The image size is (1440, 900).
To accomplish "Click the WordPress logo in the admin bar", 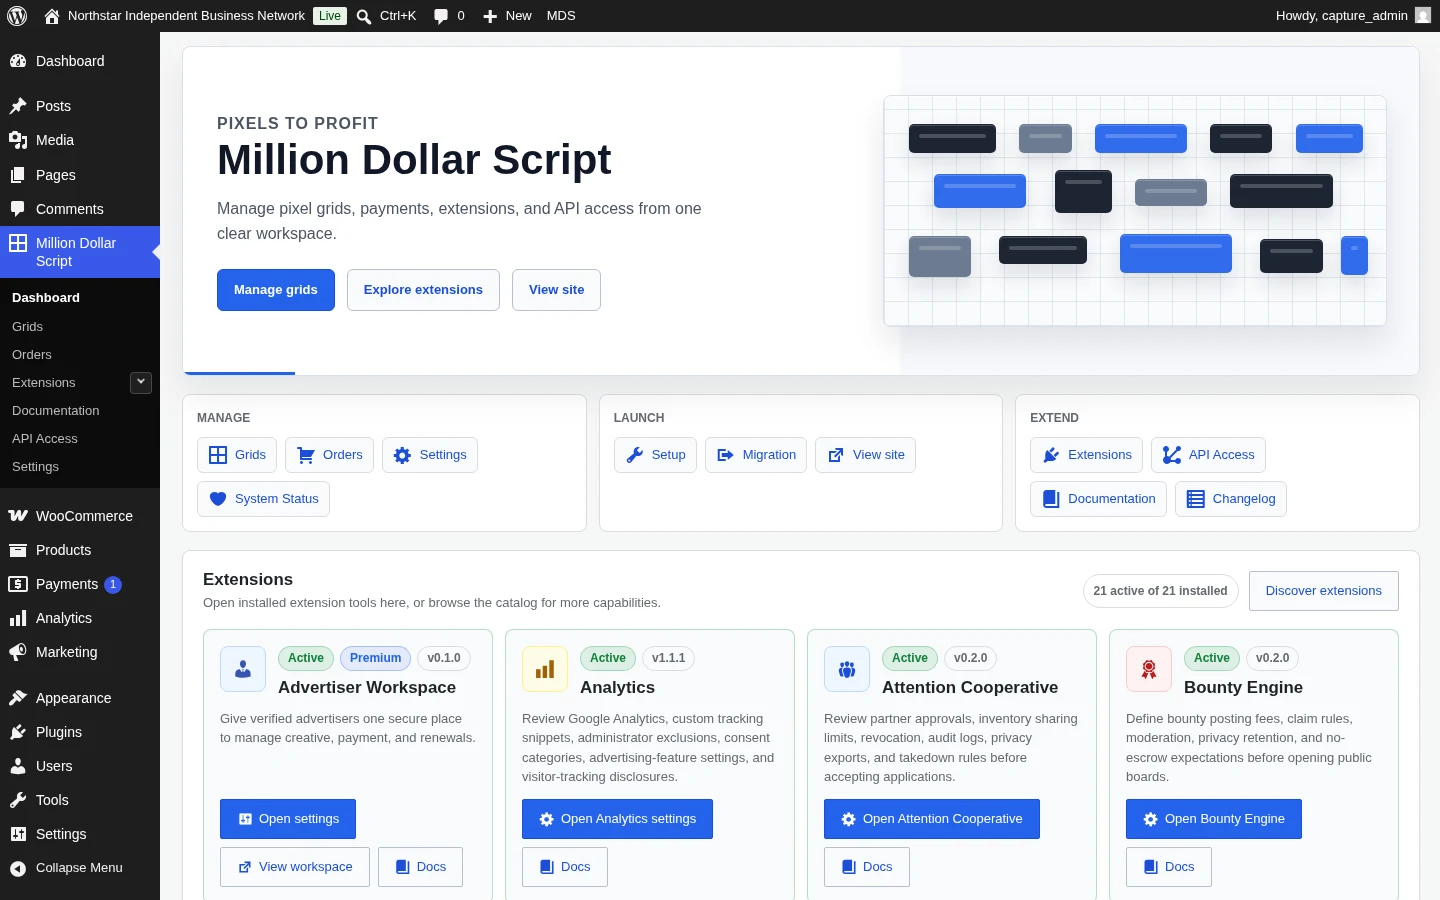I will coord(17,16).
